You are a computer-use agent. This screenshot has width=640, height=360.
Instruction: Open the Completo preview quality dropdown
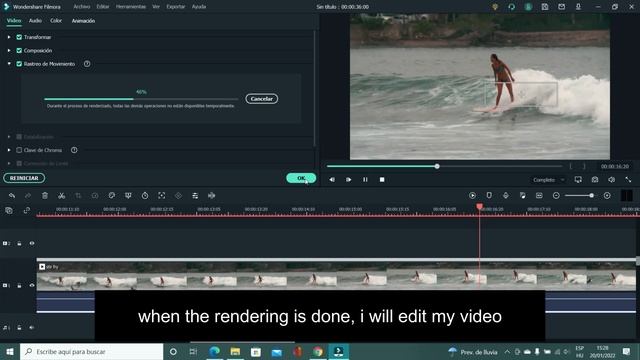click(549, 180)
